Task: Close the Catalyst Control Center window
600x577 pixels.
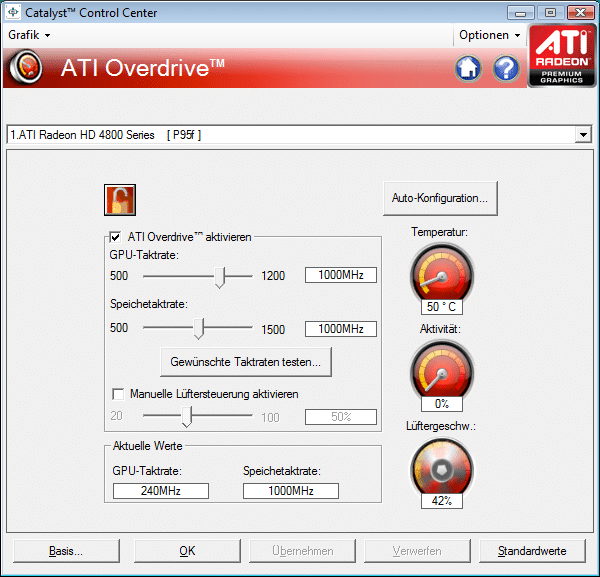Action: (580, 13)
